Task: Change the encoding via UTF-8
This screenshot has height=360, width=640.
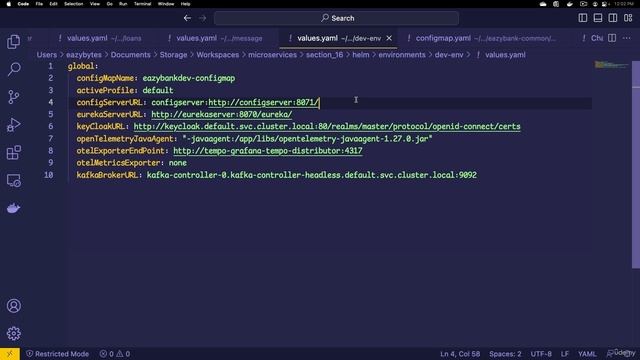Action: 541,354
